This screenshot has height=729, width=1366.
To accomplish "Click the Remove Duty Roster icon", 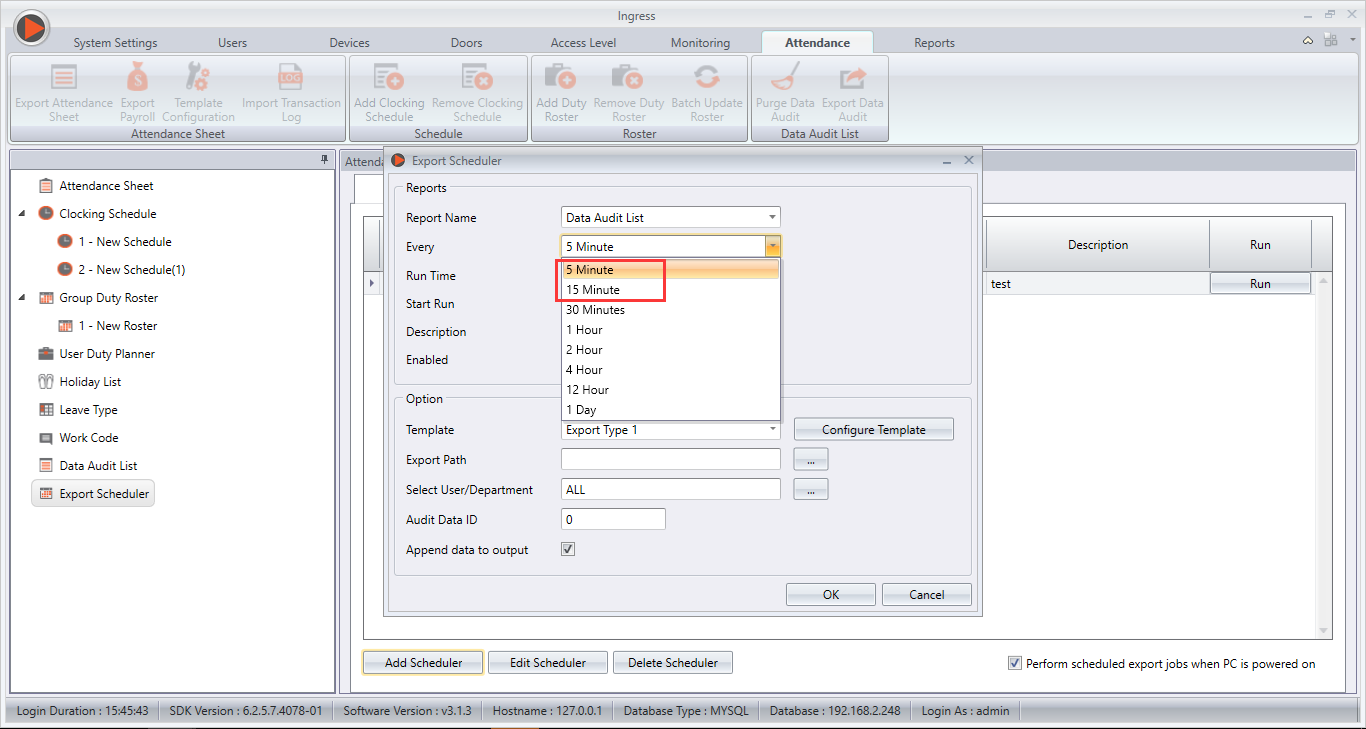I will [628, 78].
